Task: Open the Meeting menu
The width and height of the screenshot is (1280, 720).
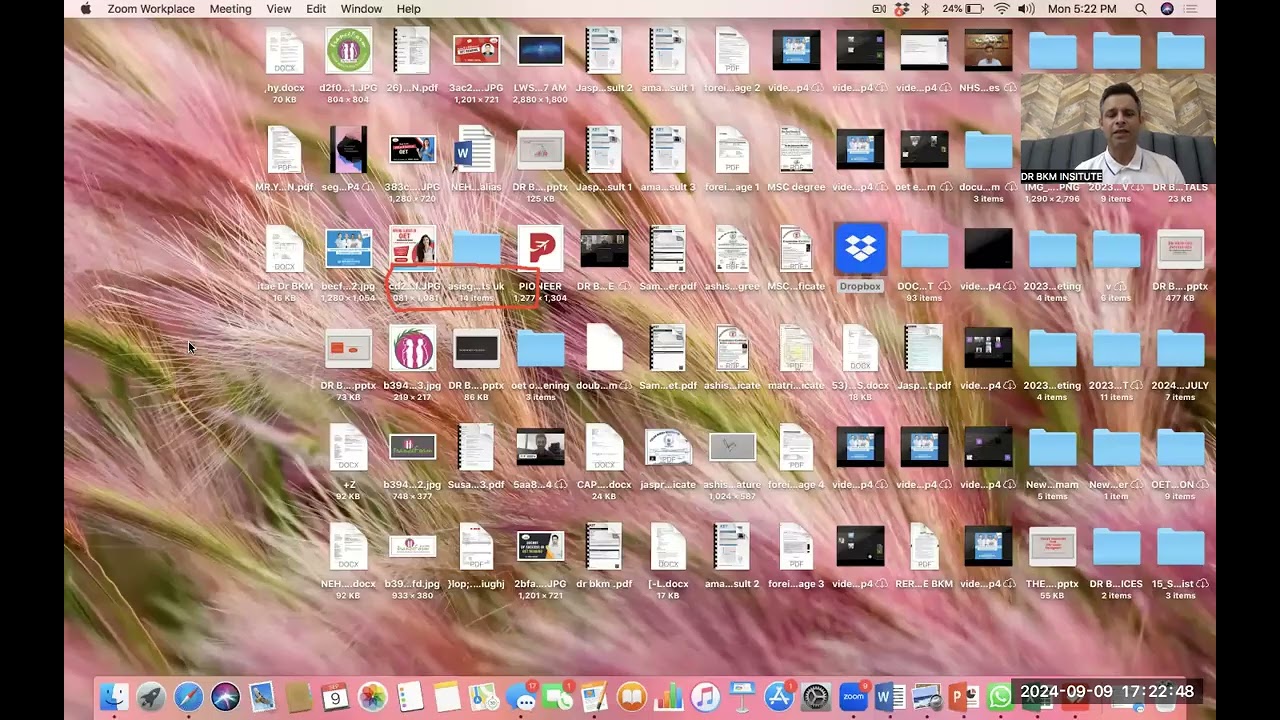Action: pyautogui.click(x=231, y=9)
